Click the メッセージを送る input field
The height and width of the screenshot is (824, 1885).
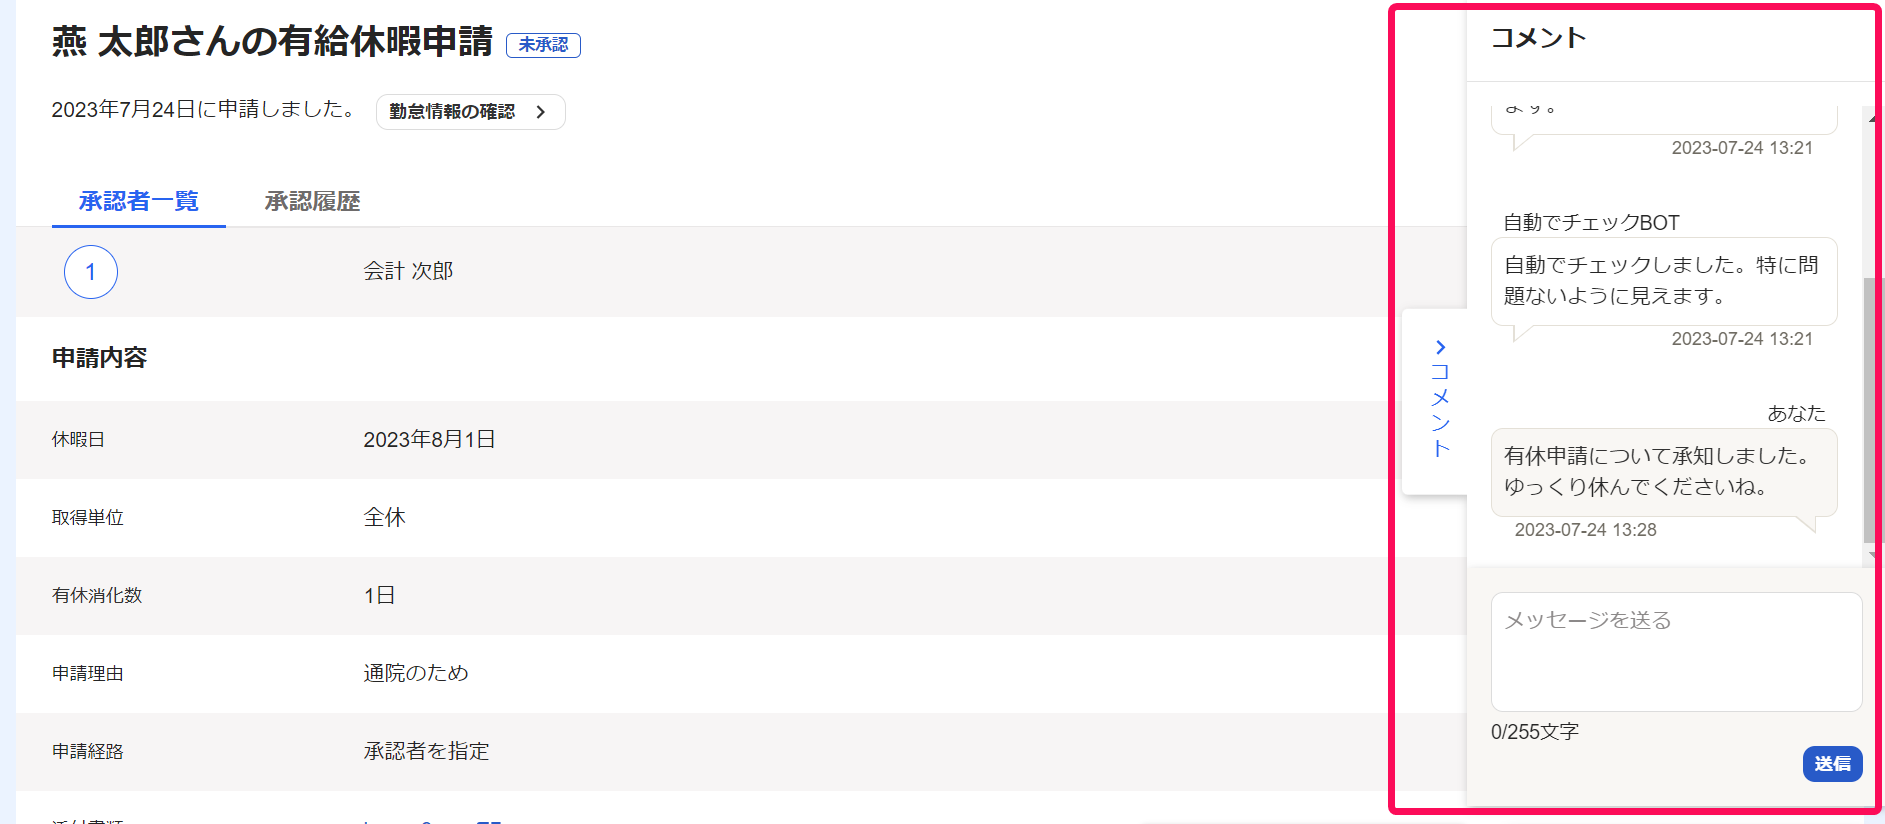click(1676, 652)
